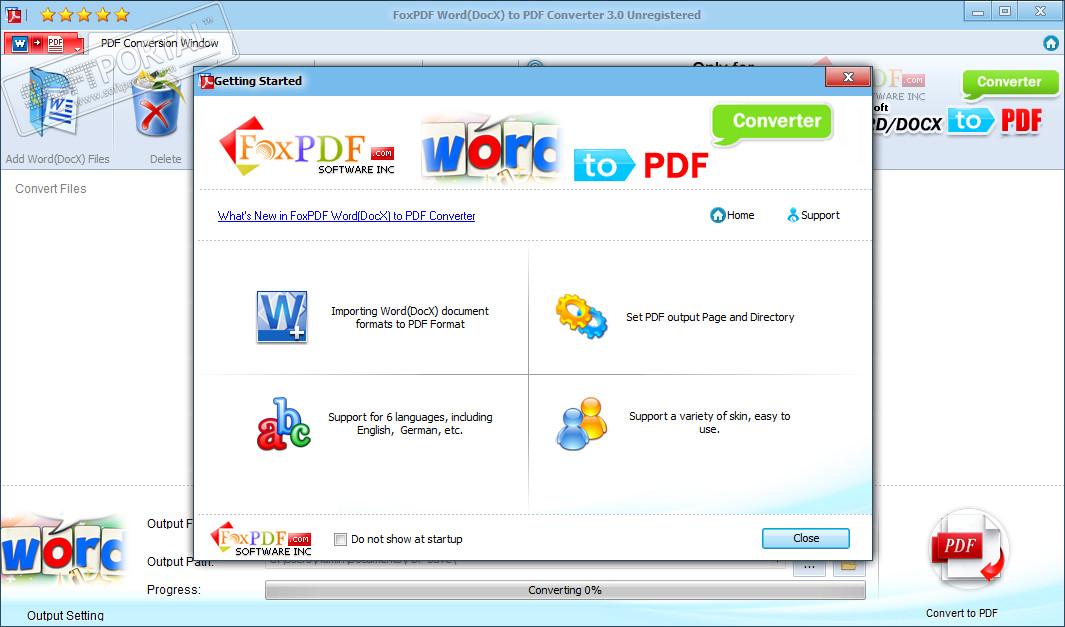1065x627 pixels.
Task: Click the green Converter bubble in main window
Action: [1009, 83]
